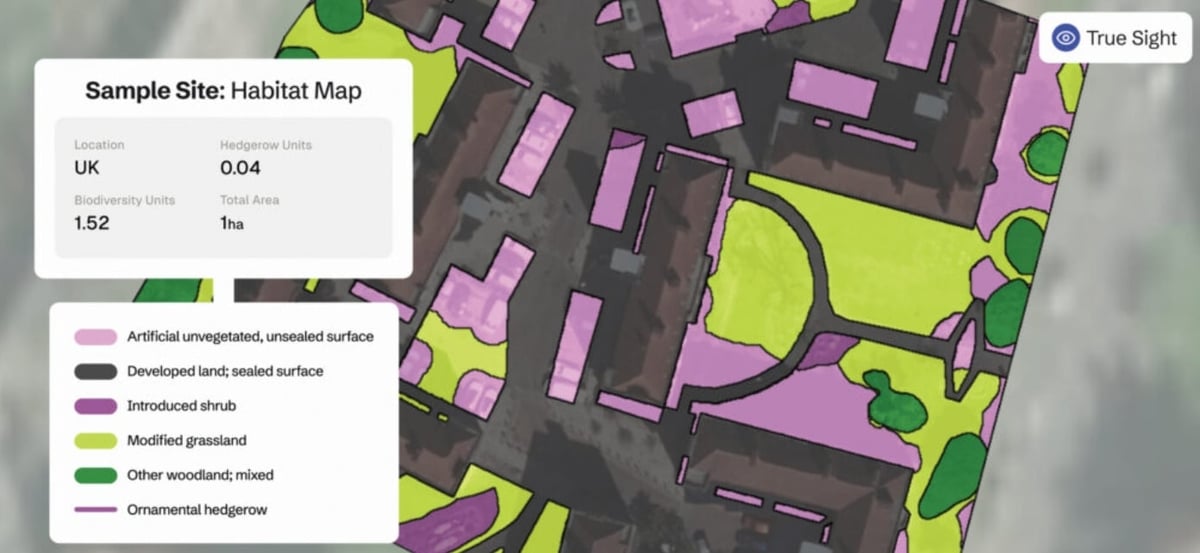The image size is (1200, 553).
Task: Click the lime Modified grassland swatch
Action: (x=94, y=440)
